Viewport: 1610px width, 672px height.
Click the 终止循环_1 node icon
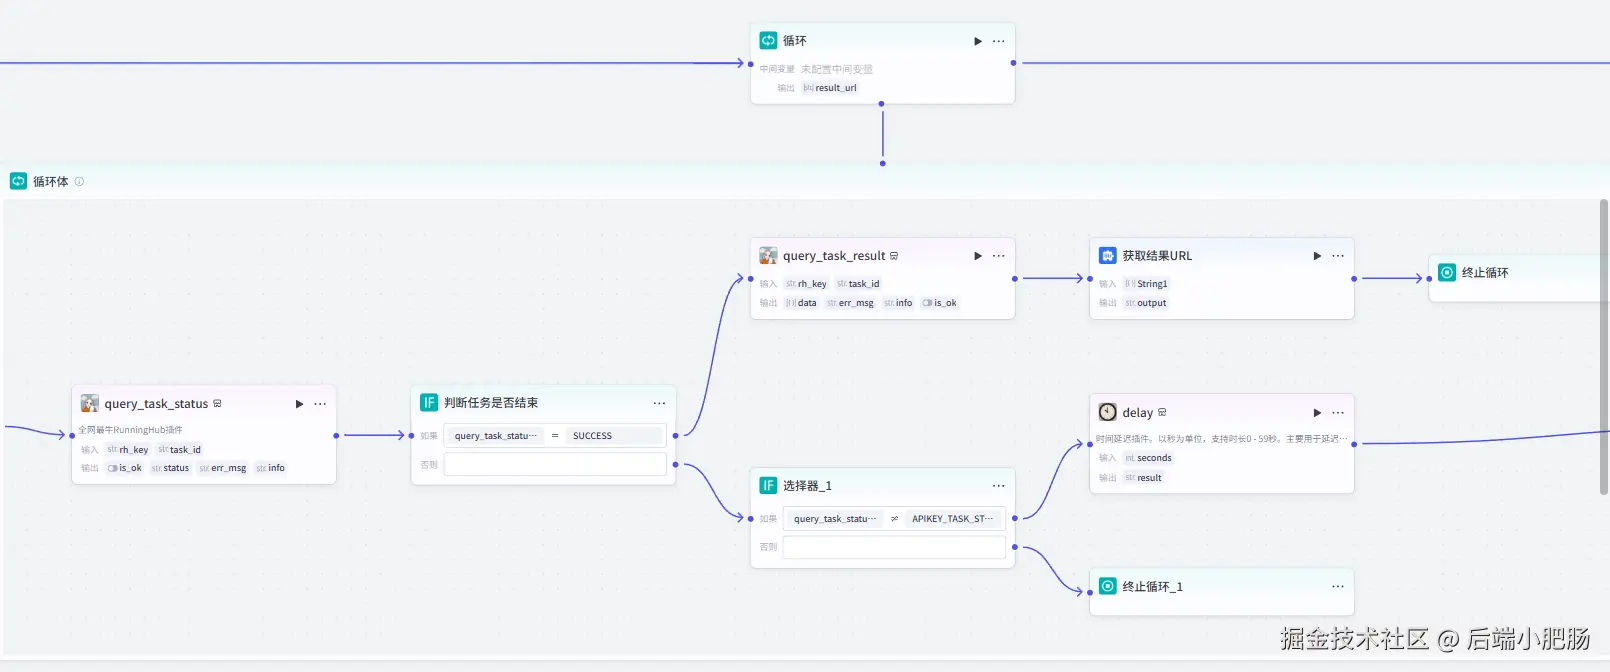[x=1108, y=586]
